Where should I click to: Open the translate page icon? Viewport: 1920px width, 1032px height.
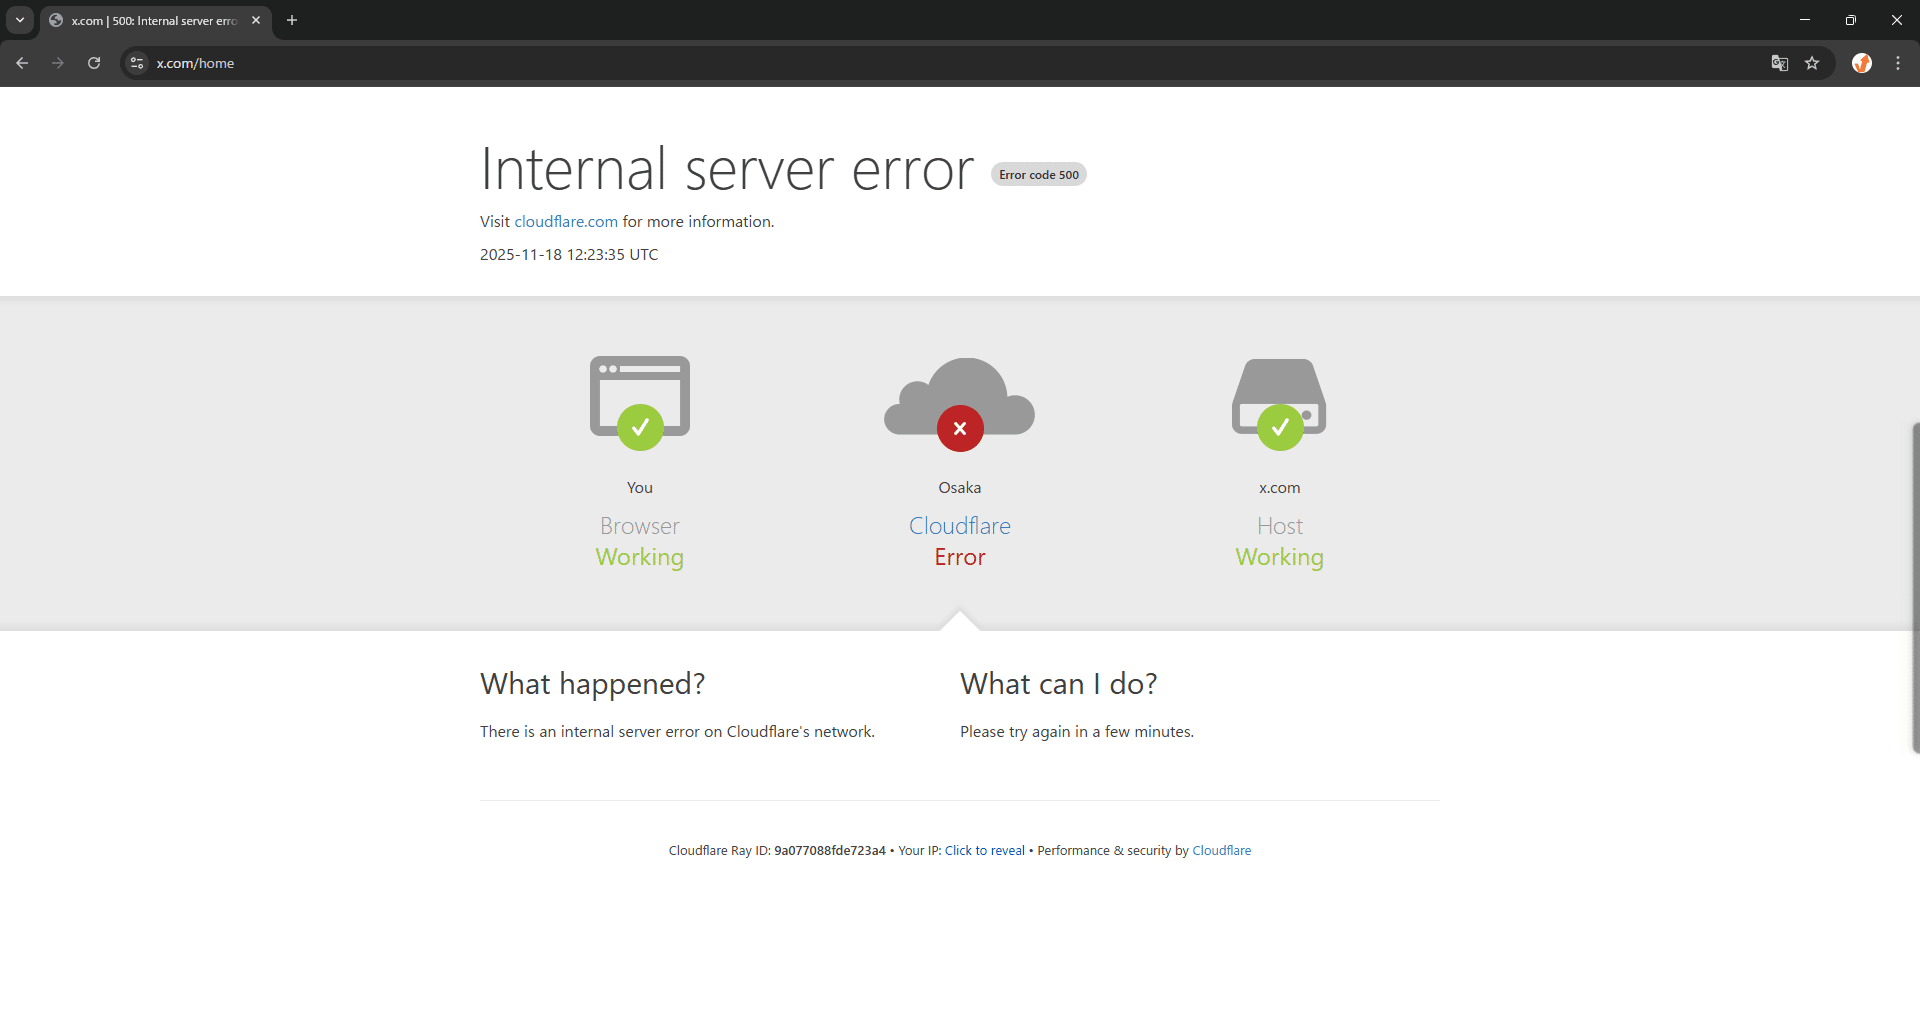click(x=1780, y=63)
